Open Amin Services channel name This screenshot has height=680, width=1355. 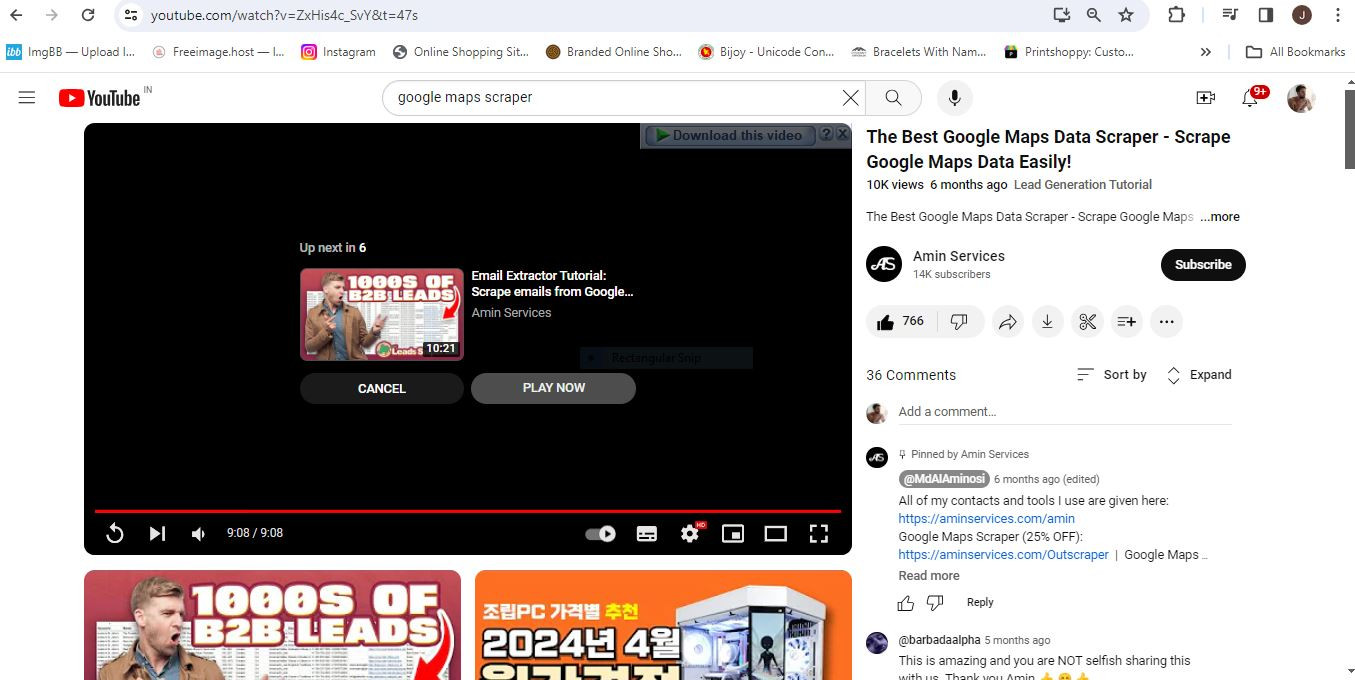click(958, 256)
